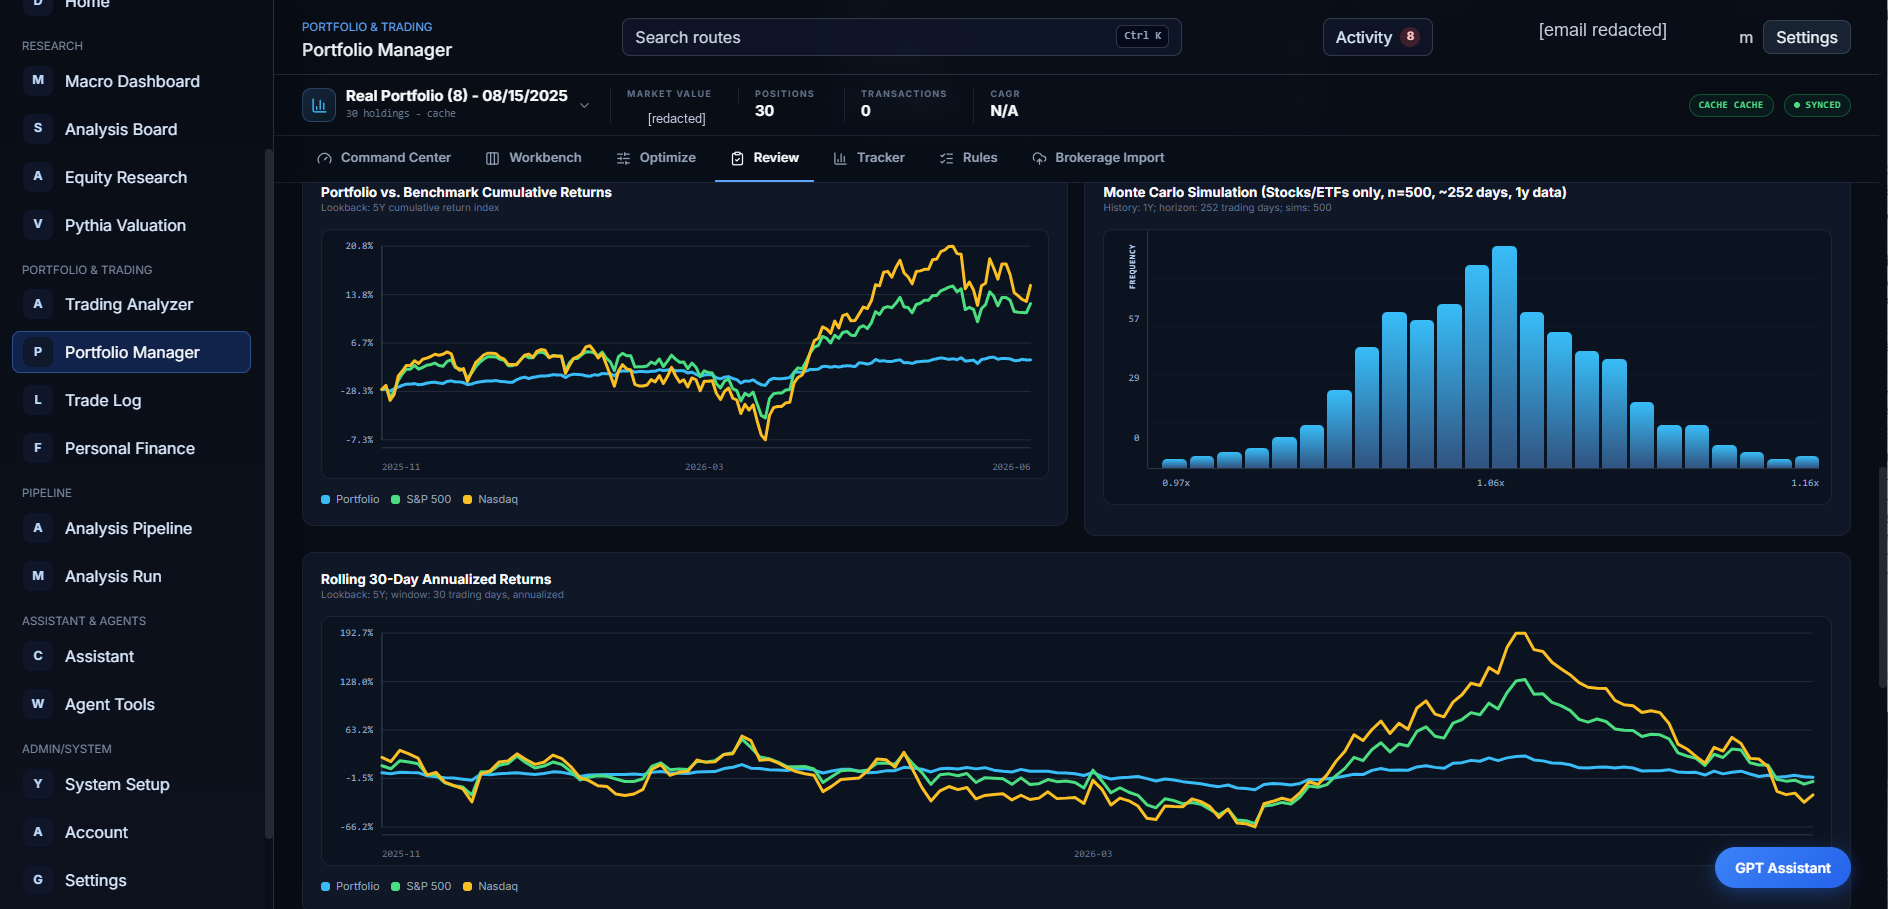Open Personal Finance in sidebar

131,448
